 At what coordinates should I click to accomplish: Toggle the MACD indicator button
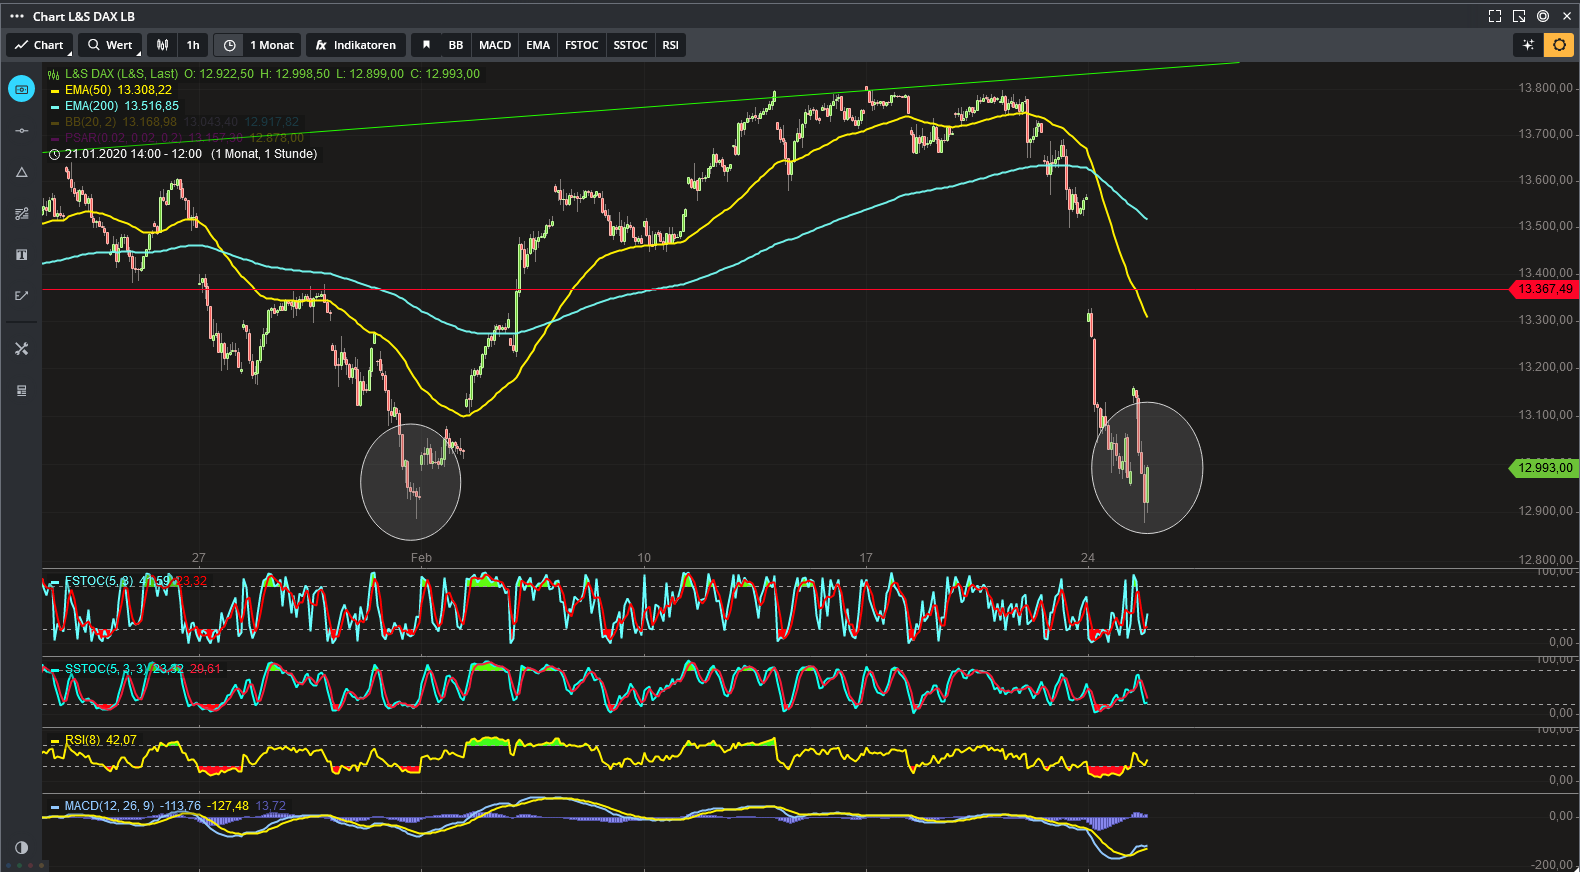pyautogui.click(x=495, y=45)
